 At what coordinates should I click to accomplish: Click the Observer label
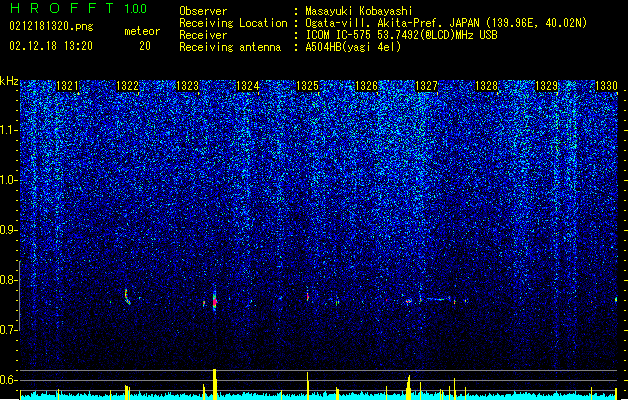pyautogui.click(x=203, y=11)
